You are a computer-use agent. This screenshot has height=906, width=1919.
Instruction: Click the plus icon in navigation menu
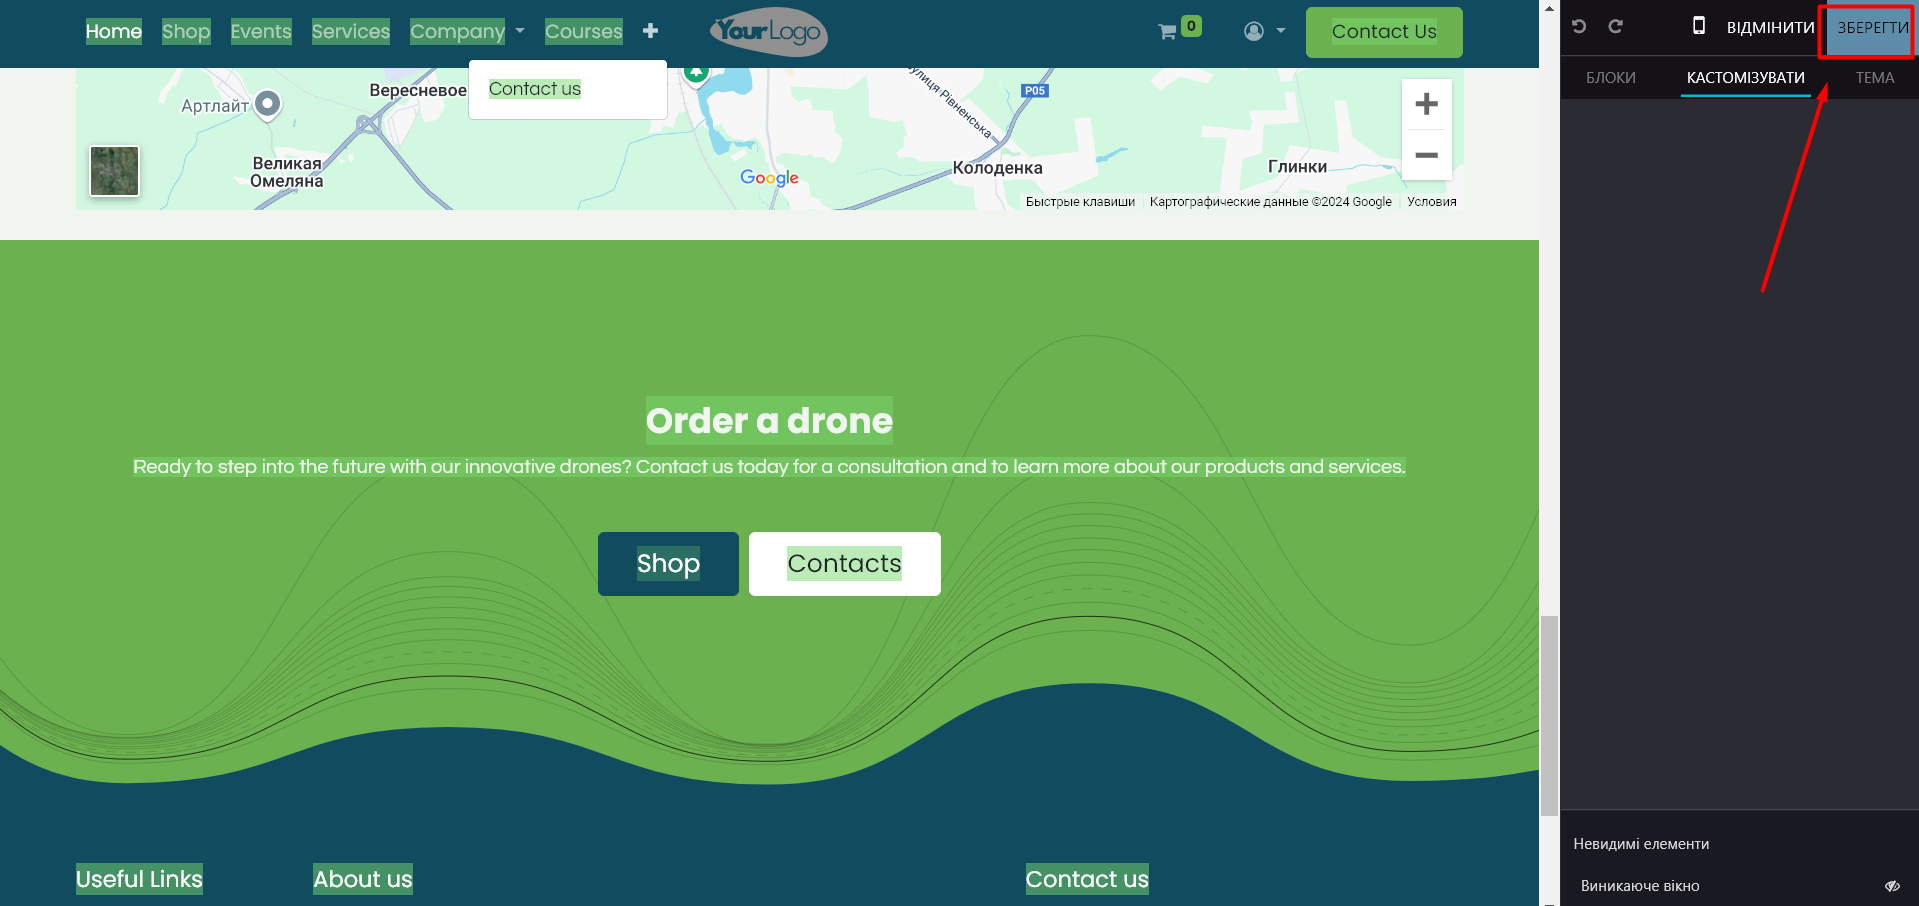tap(650, 31)
